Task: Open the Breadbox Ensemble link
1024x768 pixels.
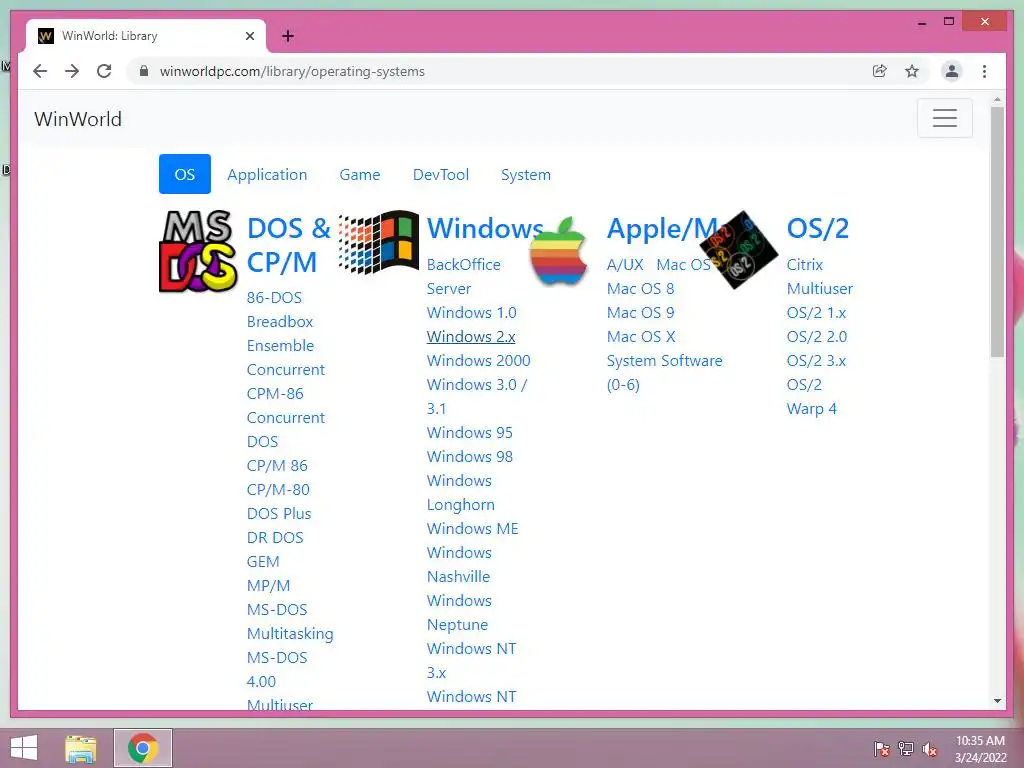Action: coord(280,334)
